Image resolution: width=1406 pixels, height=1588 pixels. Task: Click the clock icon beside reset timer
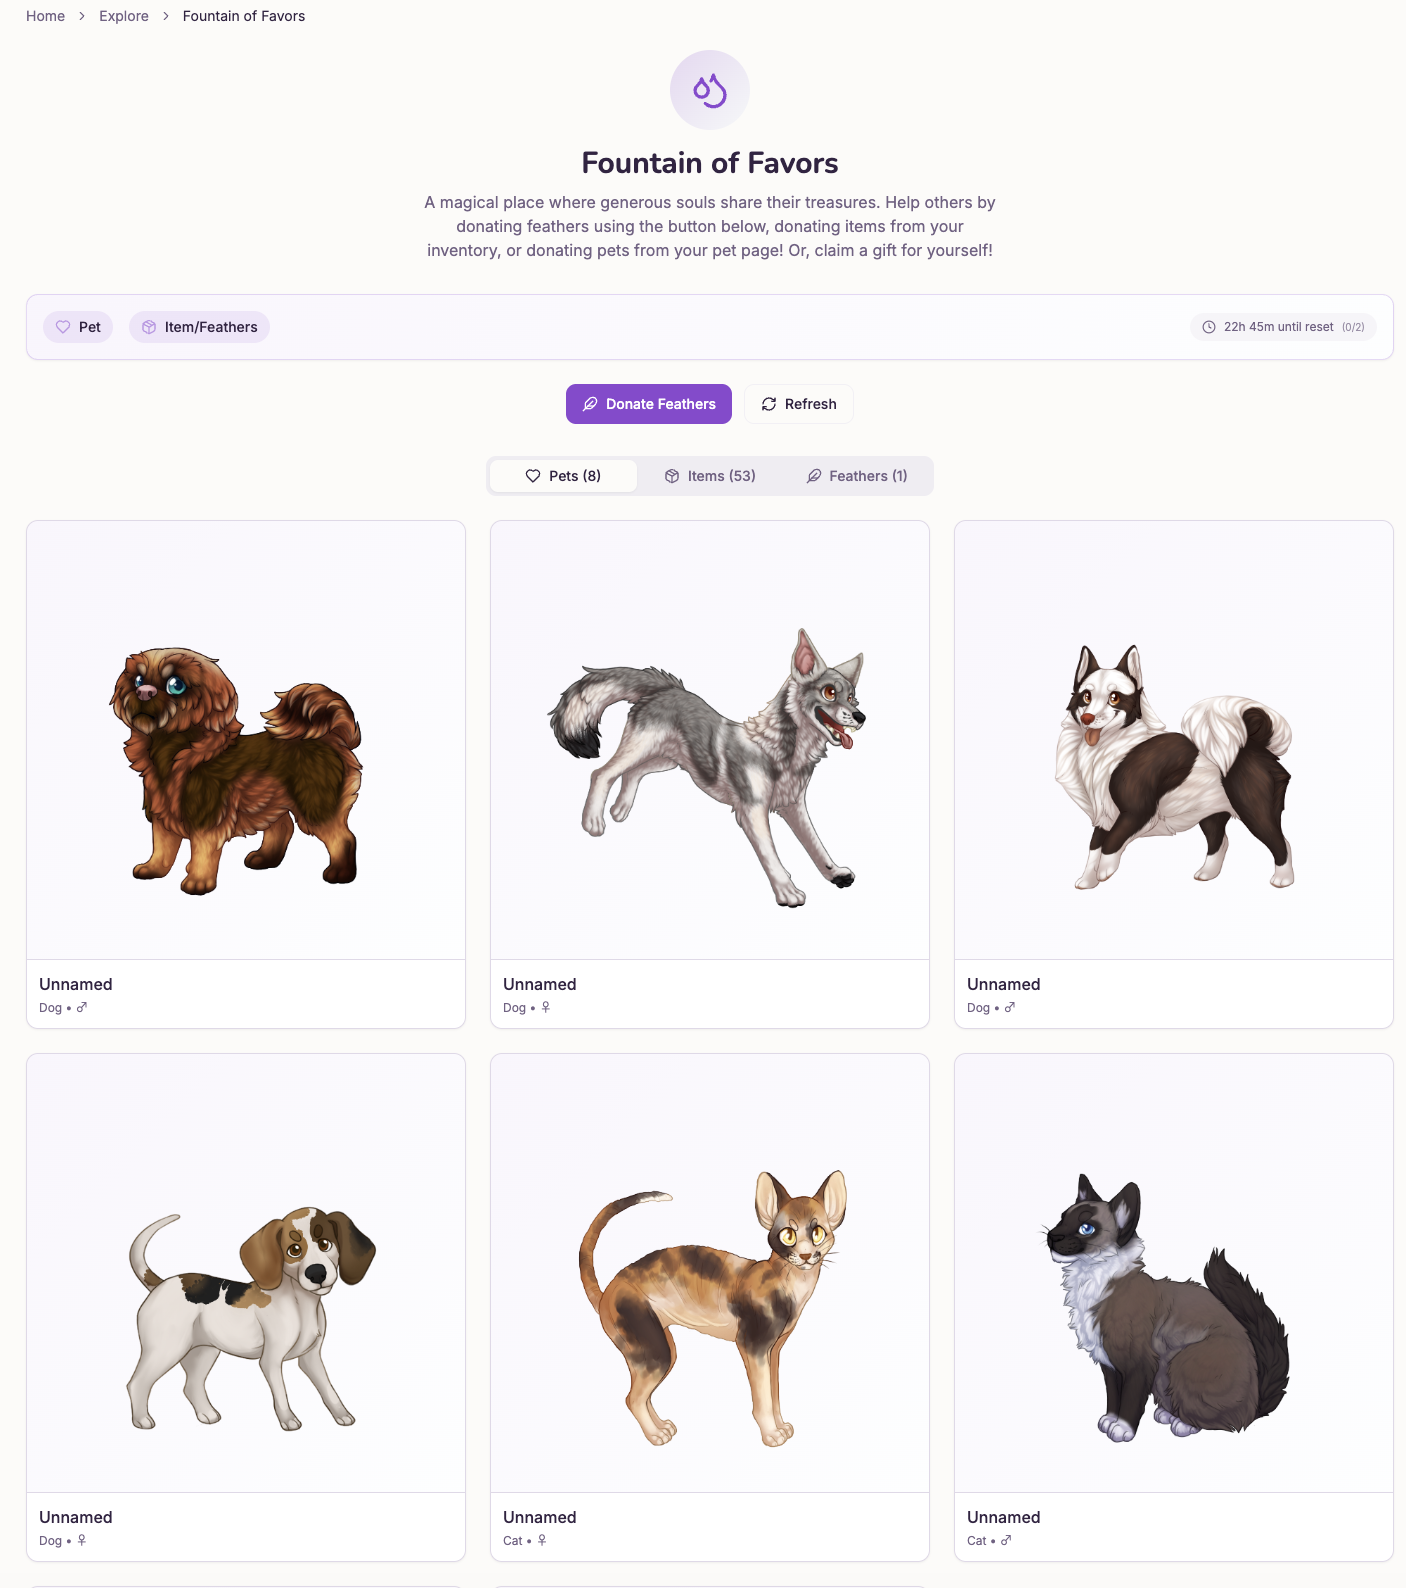pos(1209,327)
